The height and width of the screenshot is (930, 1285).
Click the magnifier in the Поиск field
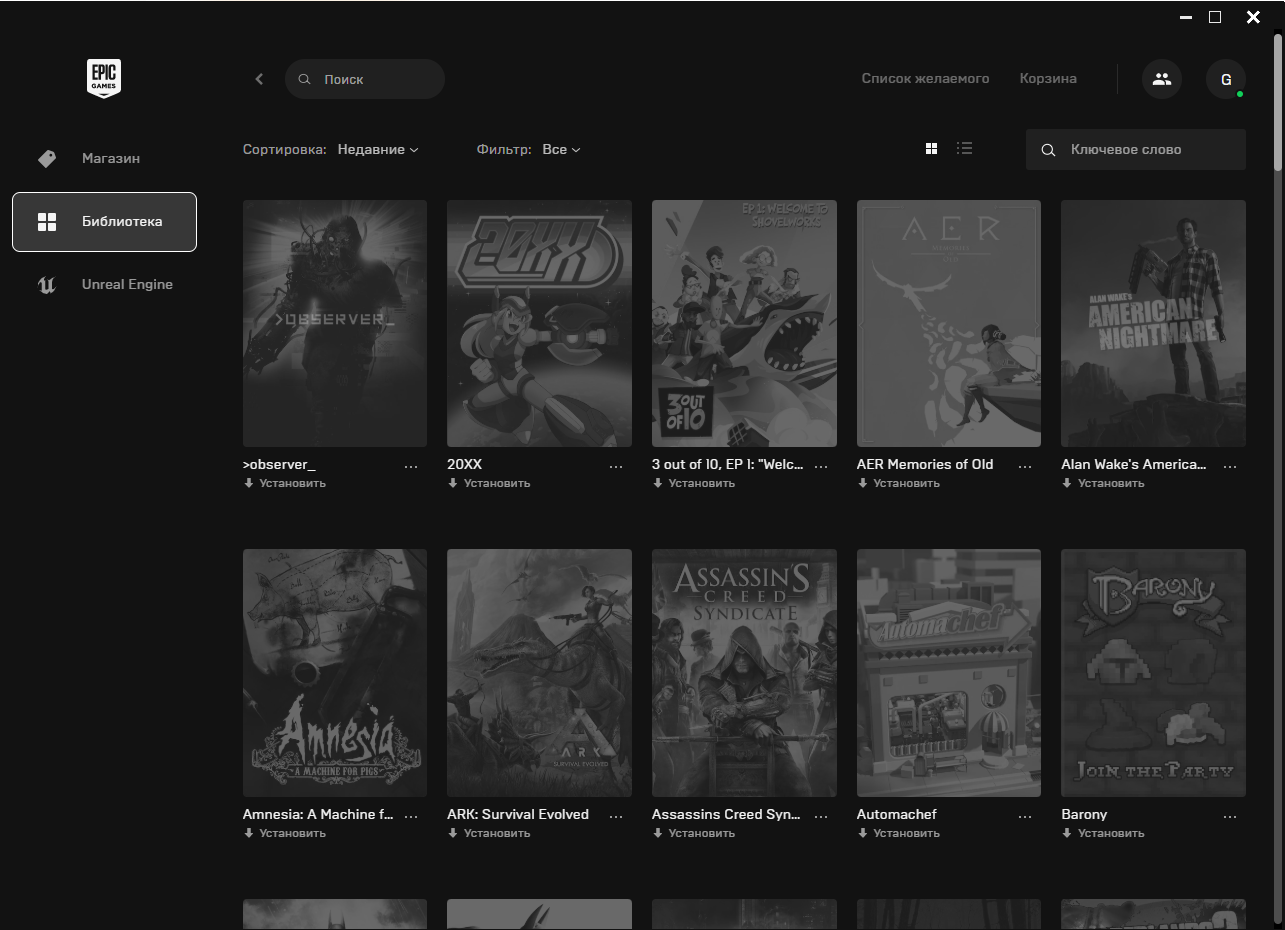305,79
